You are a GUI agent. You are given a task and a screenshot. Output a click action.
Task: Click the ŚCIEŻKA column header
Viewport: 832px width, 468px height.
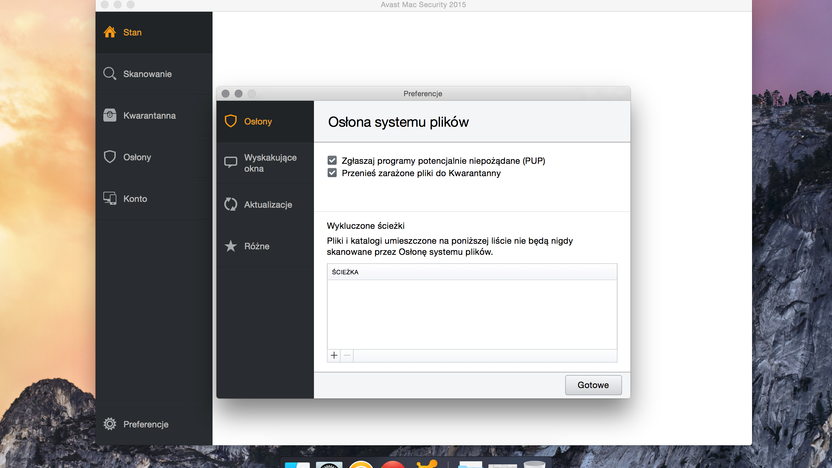pyautogui.click(x=472, y=272)
